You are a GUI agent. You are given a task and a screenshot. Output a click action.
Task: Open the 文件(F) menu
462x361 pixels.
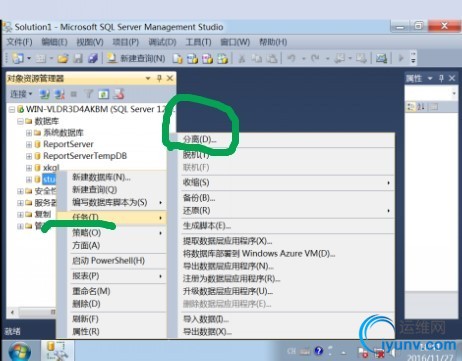(x=20, y=42)
